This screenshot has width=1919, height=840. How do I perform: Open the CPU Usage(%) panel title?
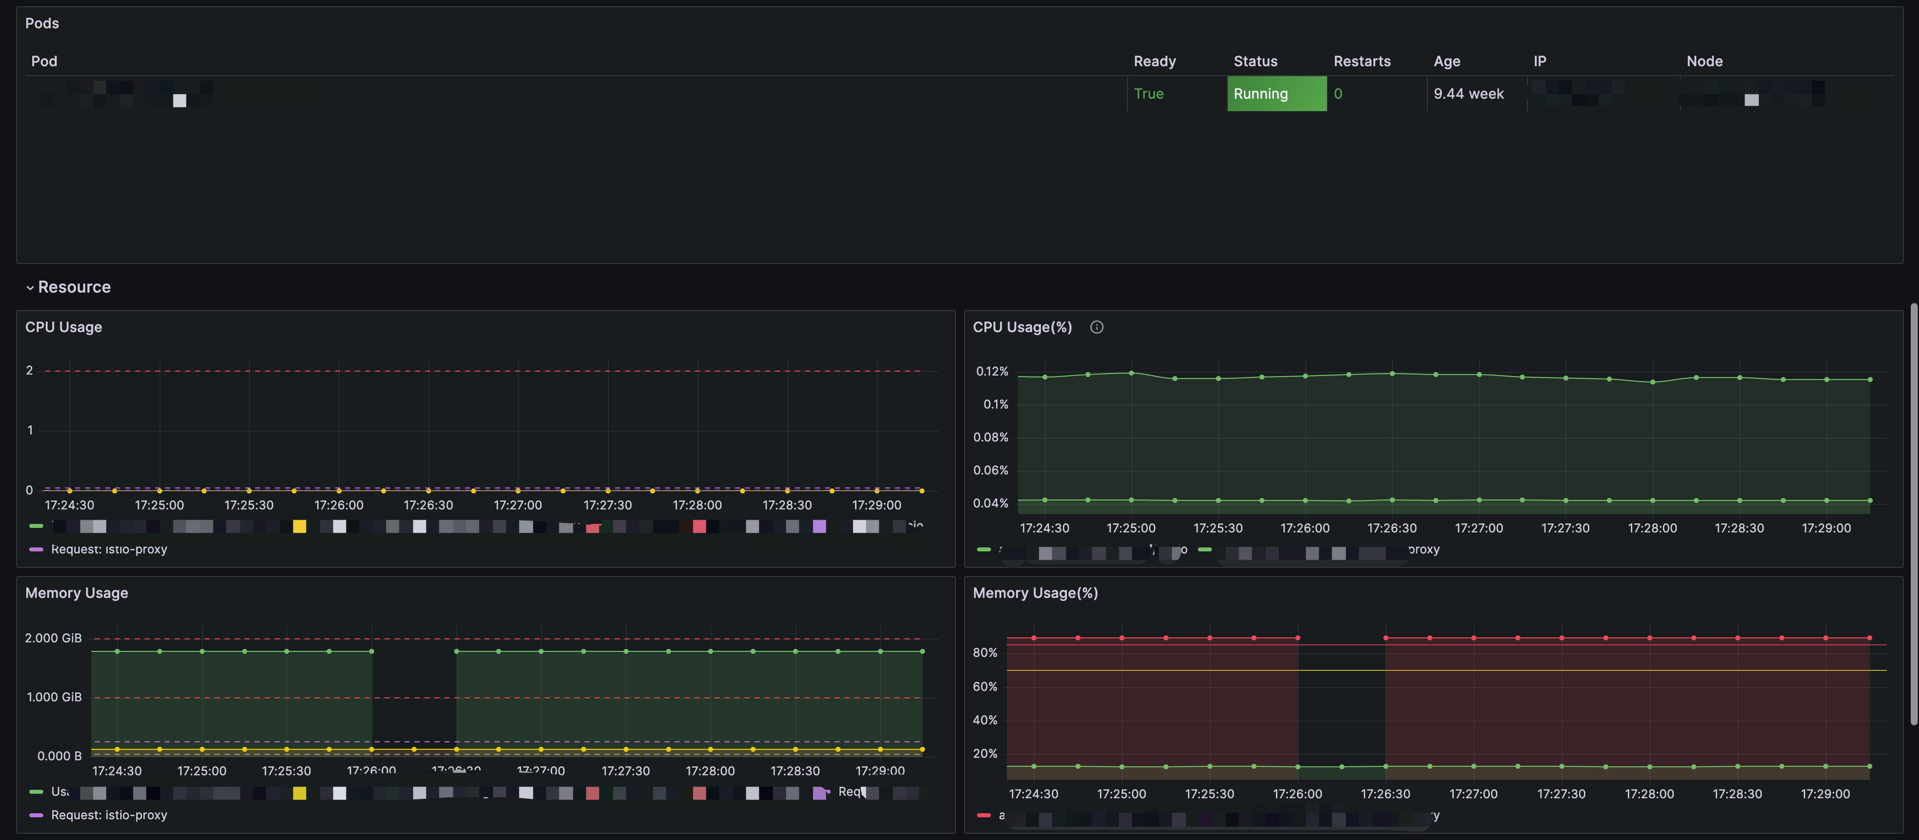1022,327
